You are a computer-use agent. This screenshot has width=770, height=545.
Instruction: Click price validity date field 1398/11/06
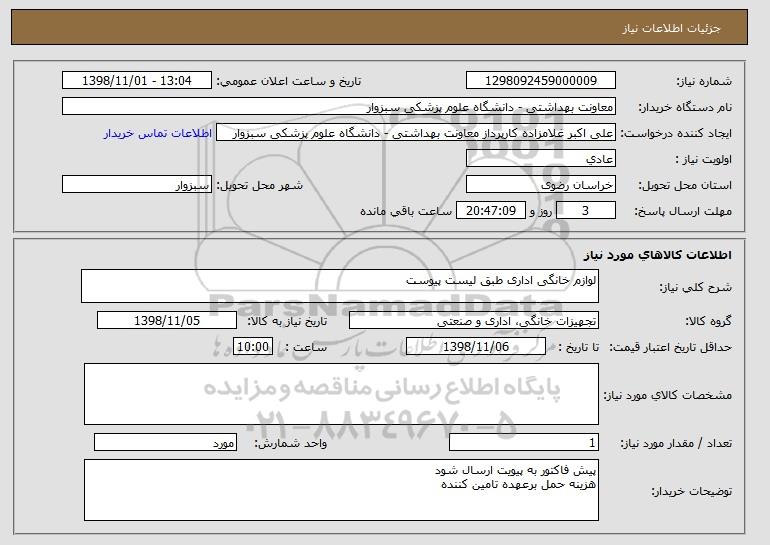476,347
